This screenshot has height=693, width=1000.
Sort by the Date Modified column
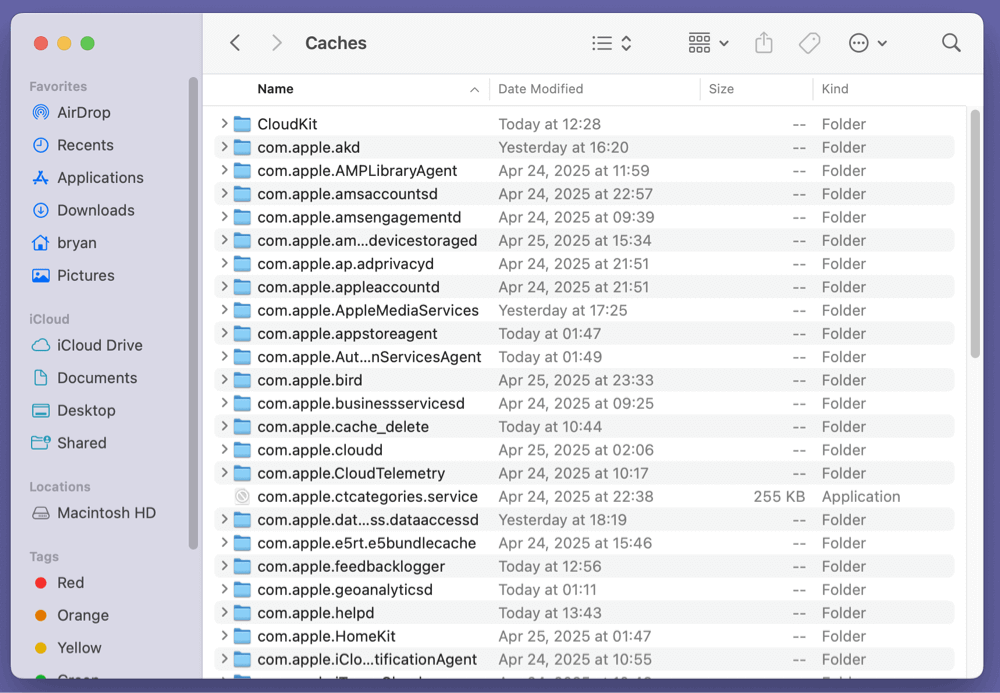(x=540, y=89)
